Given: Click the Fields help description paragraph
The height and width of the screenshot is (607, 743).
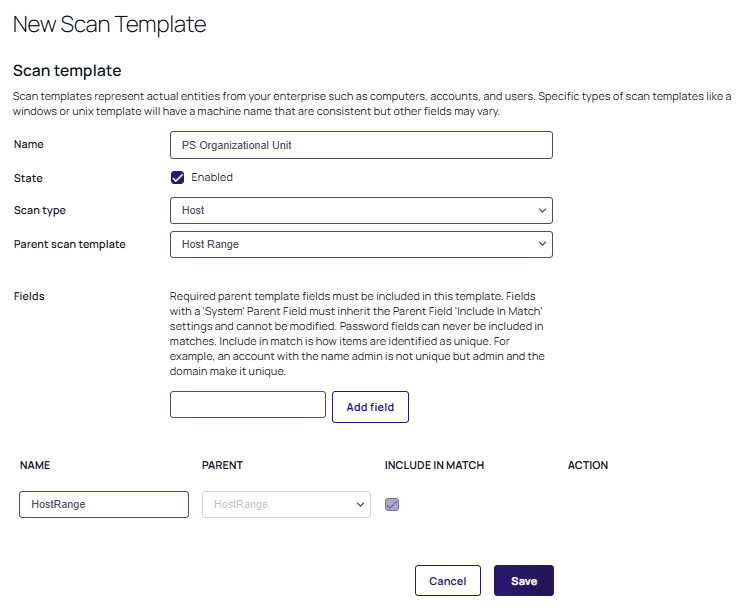Looking at the screenshot, I should pyautogui.click(x=356, y=334).
